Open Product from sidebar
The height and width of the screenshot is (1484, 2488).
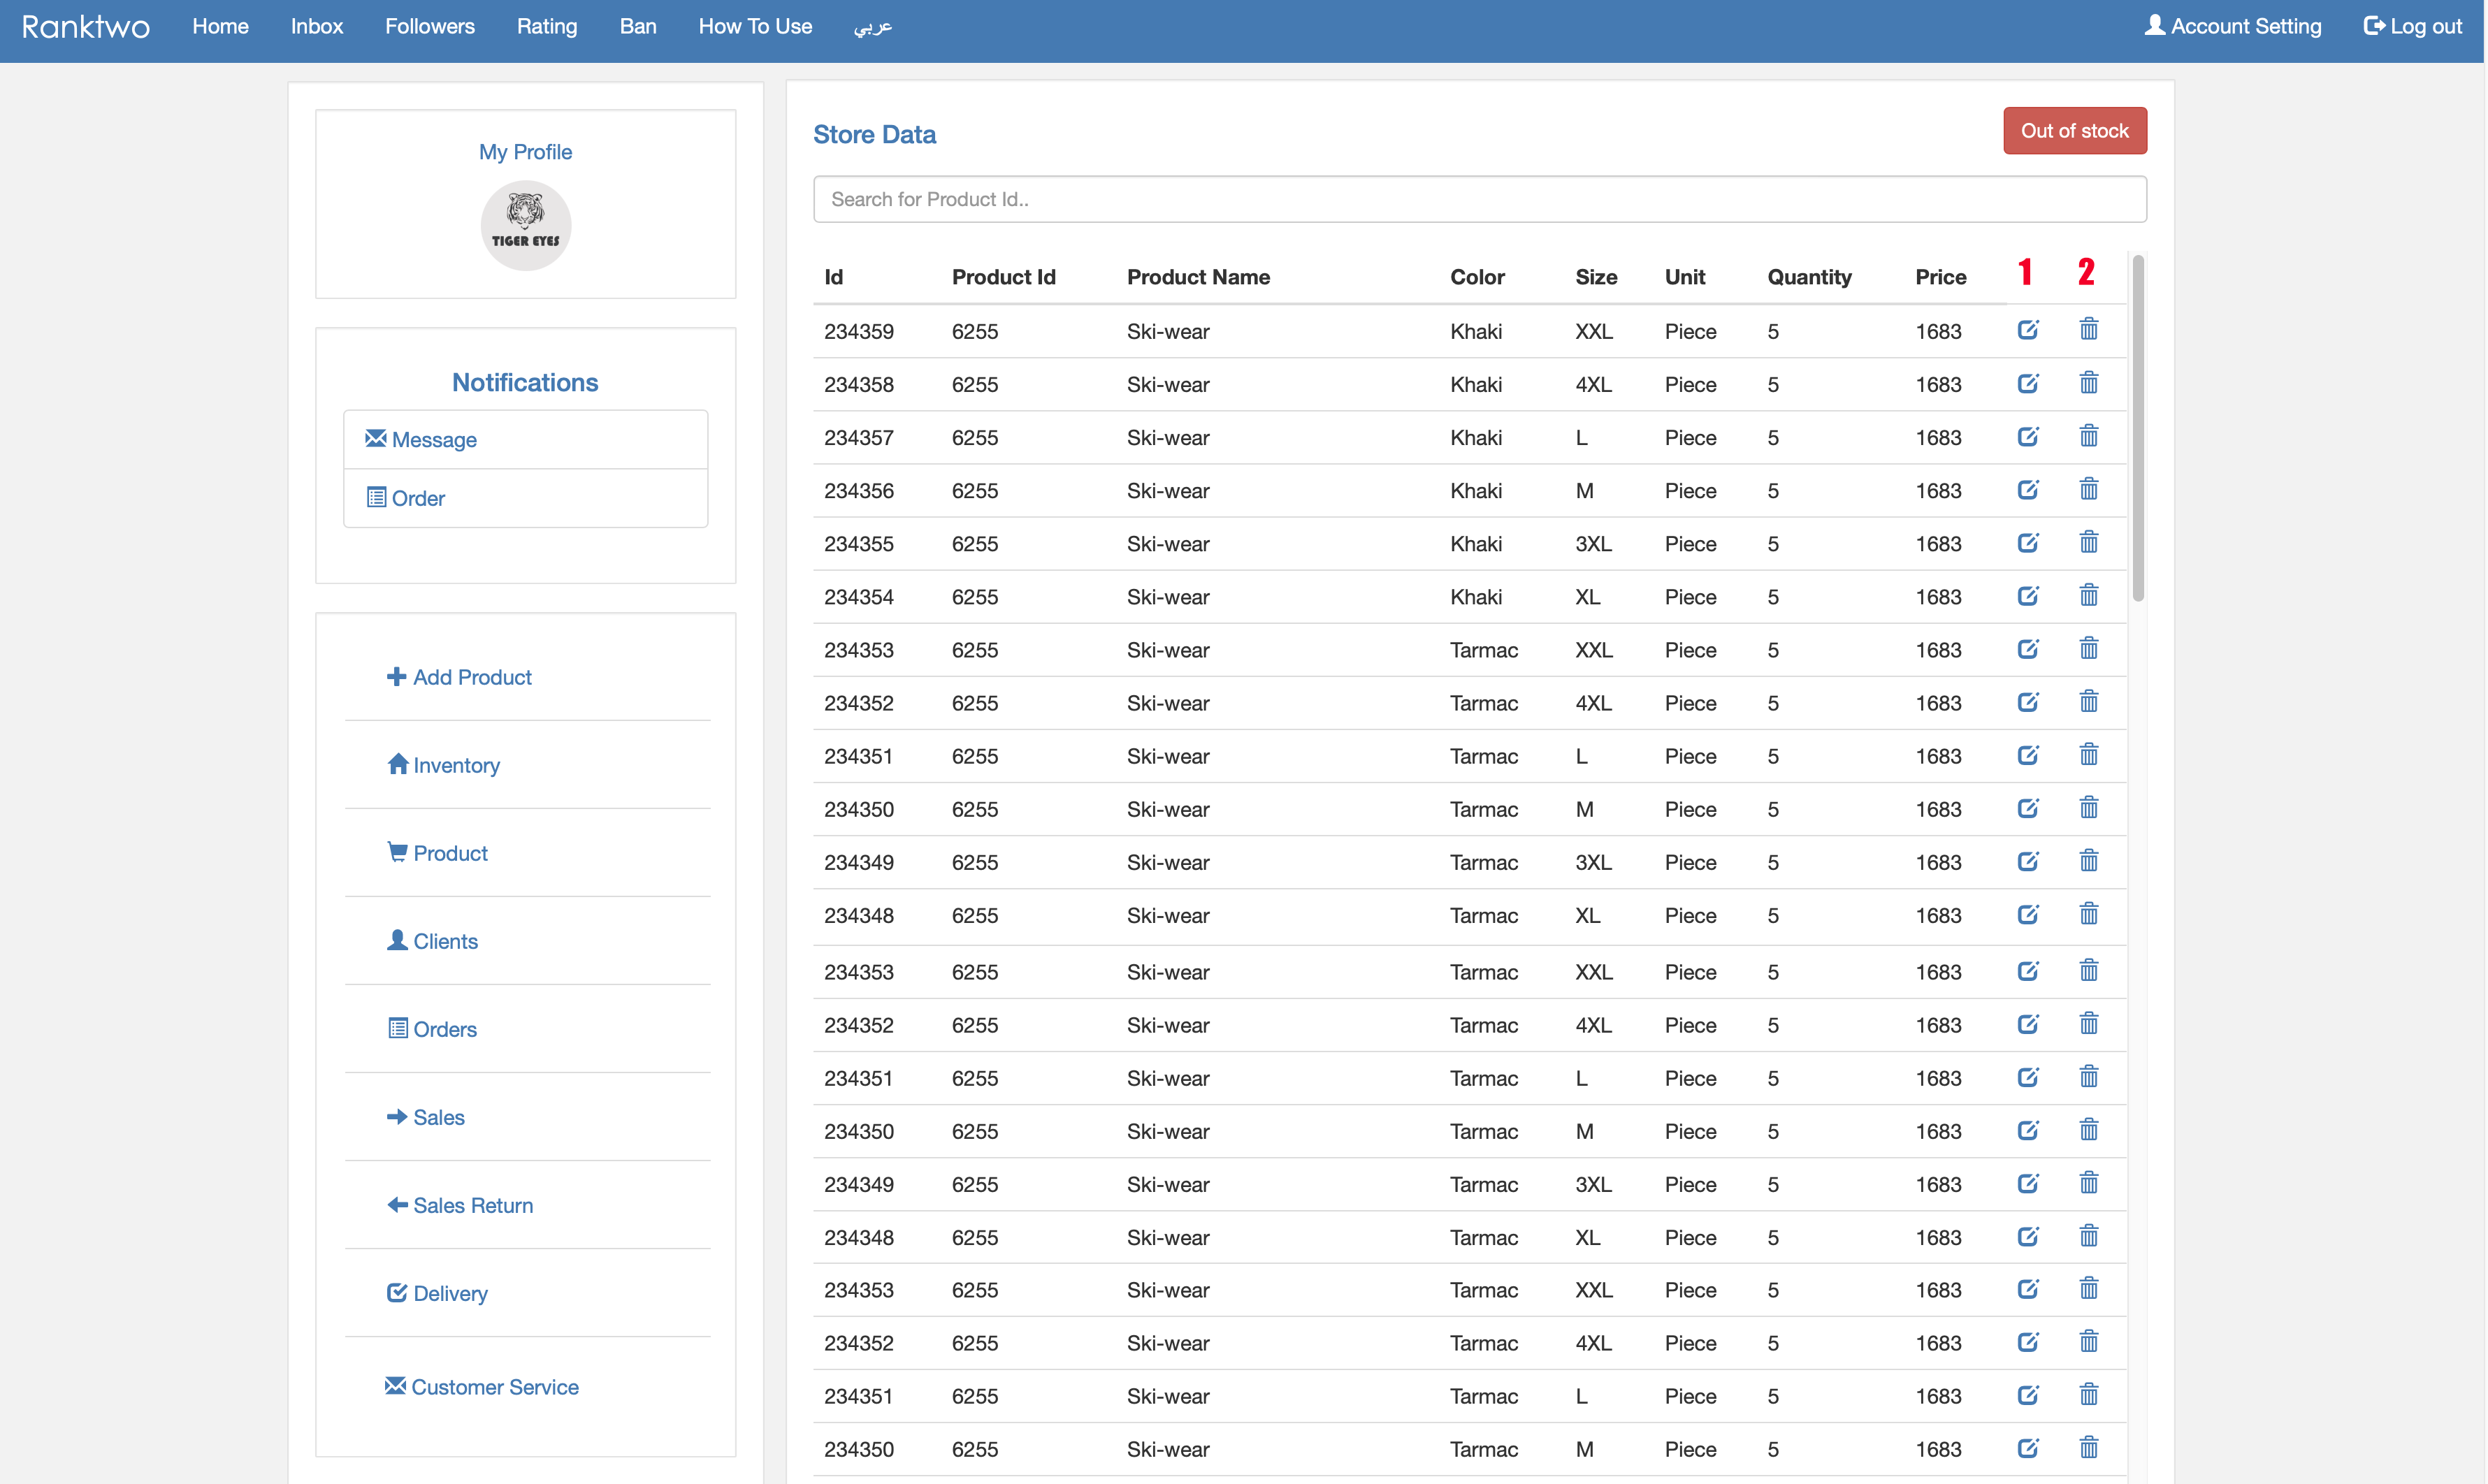click(437, 853)
